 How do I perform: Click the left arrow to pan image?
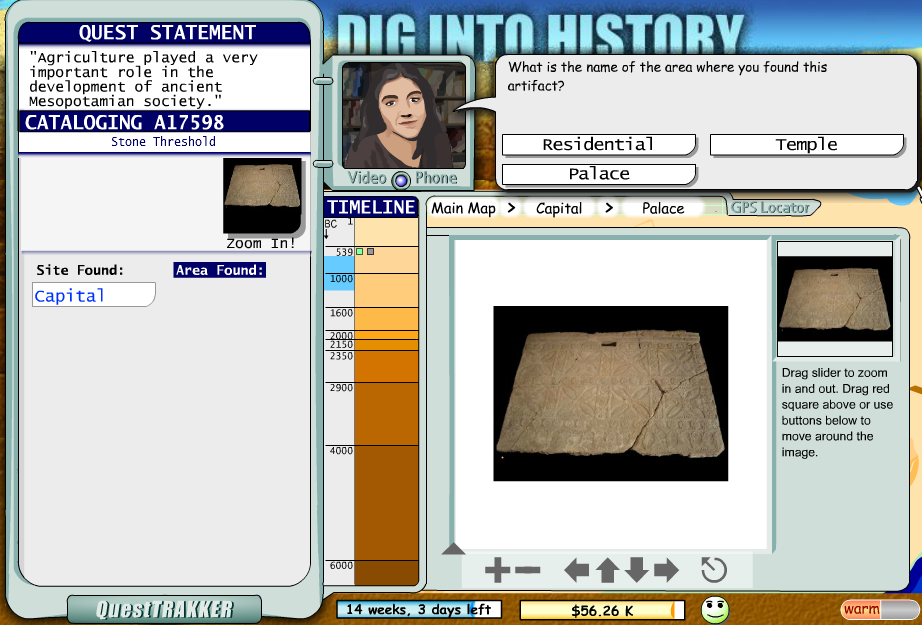click(x=577, y=568)
